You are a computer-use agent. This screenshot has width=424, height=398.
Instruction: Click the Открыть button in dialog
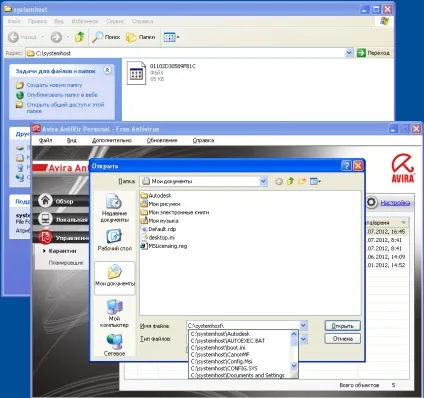(x=342, y=326)
